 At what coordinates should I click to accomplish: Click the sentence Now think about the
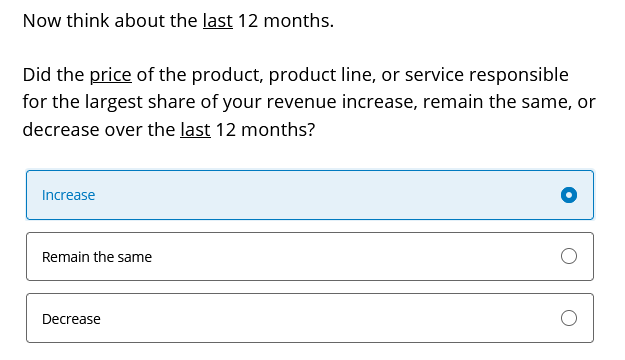tap(110, 21)
